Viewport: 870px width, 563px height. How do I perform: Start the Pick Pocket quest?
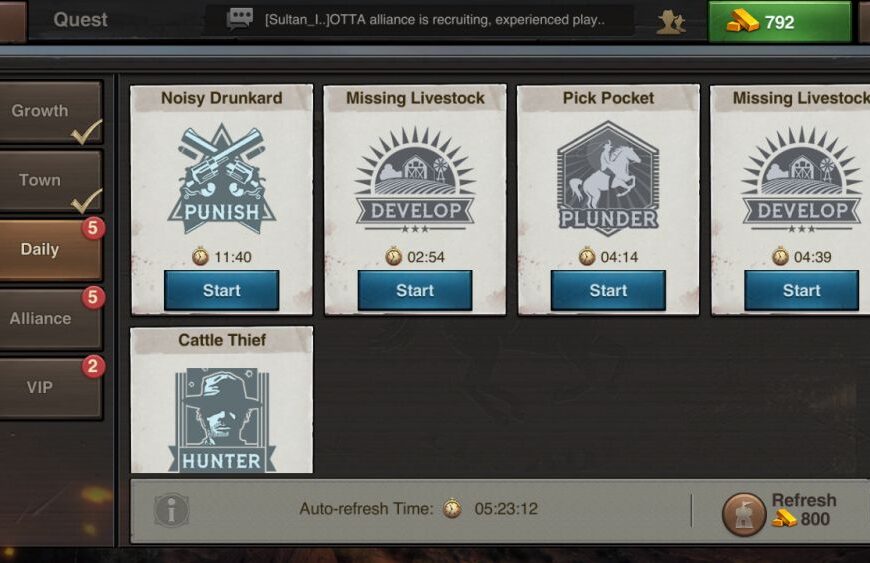click(x=608, y=290)
